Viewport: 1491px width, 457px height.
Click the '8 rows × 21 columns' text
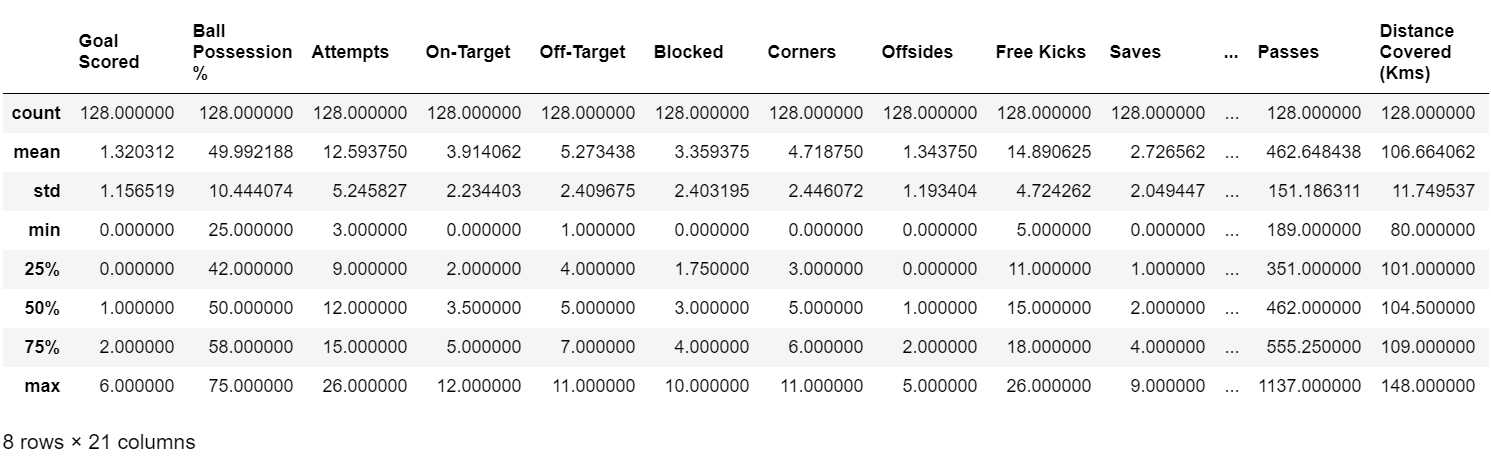coord(99,441)
